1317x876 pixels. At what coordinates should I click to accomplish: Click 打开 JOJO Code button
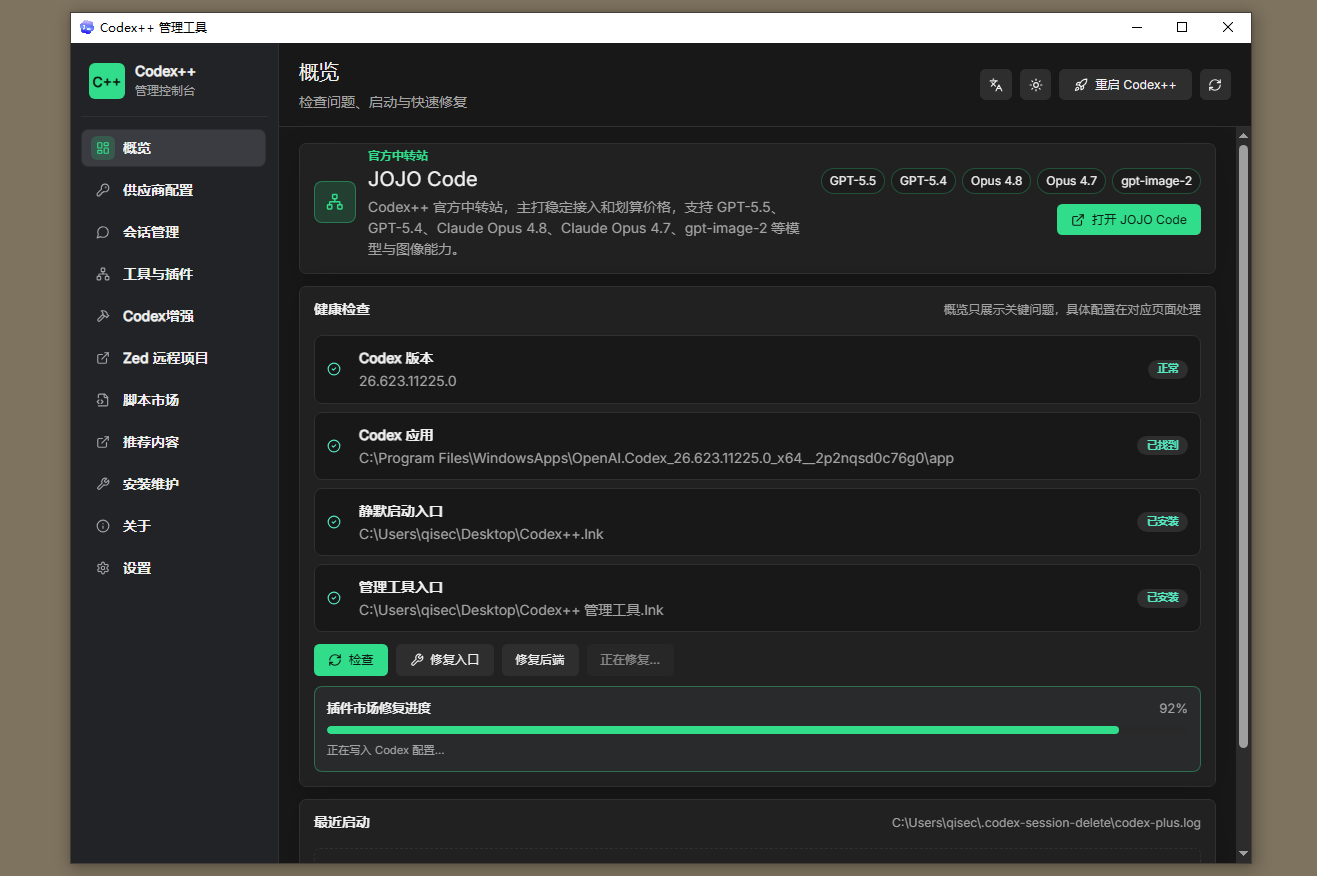(1129, 220)
